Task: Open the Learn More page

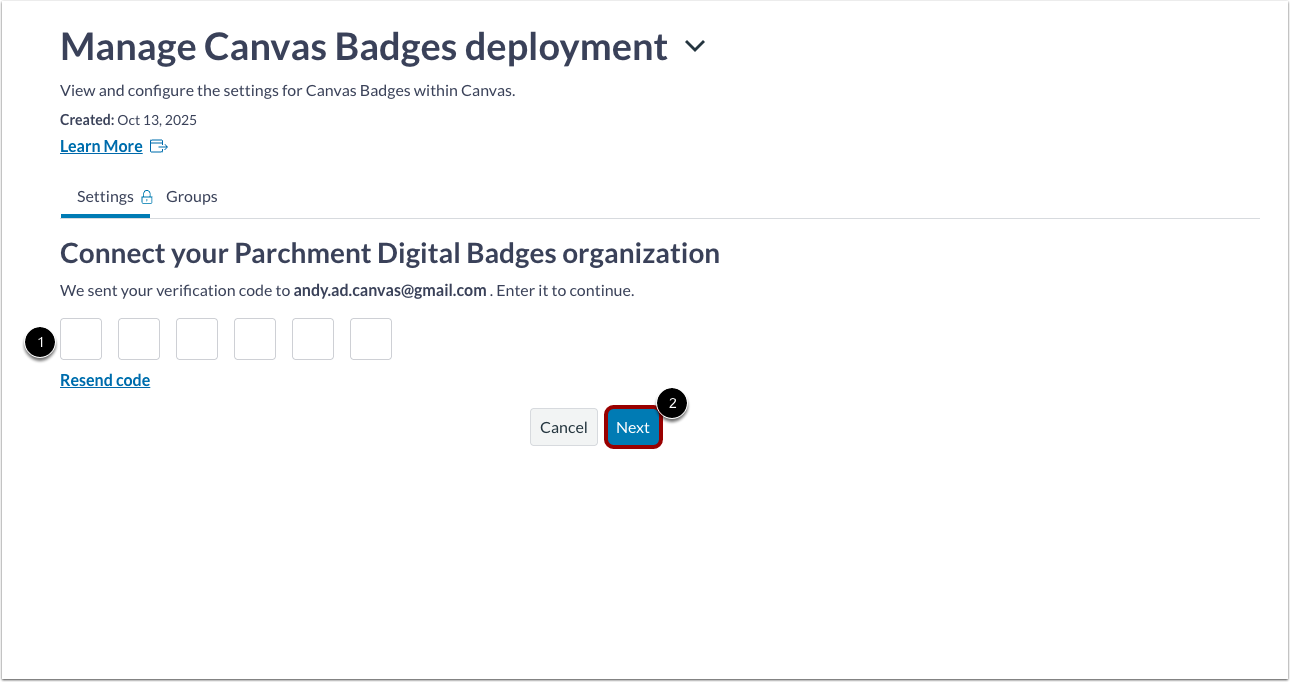Action: click(101, 145)
